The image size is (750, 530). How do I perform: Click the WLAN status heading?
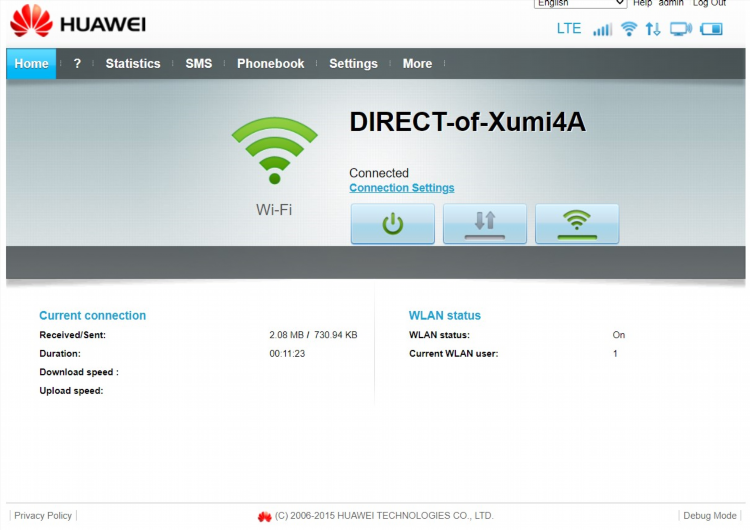pyautogui.click(x=445, y=316)
